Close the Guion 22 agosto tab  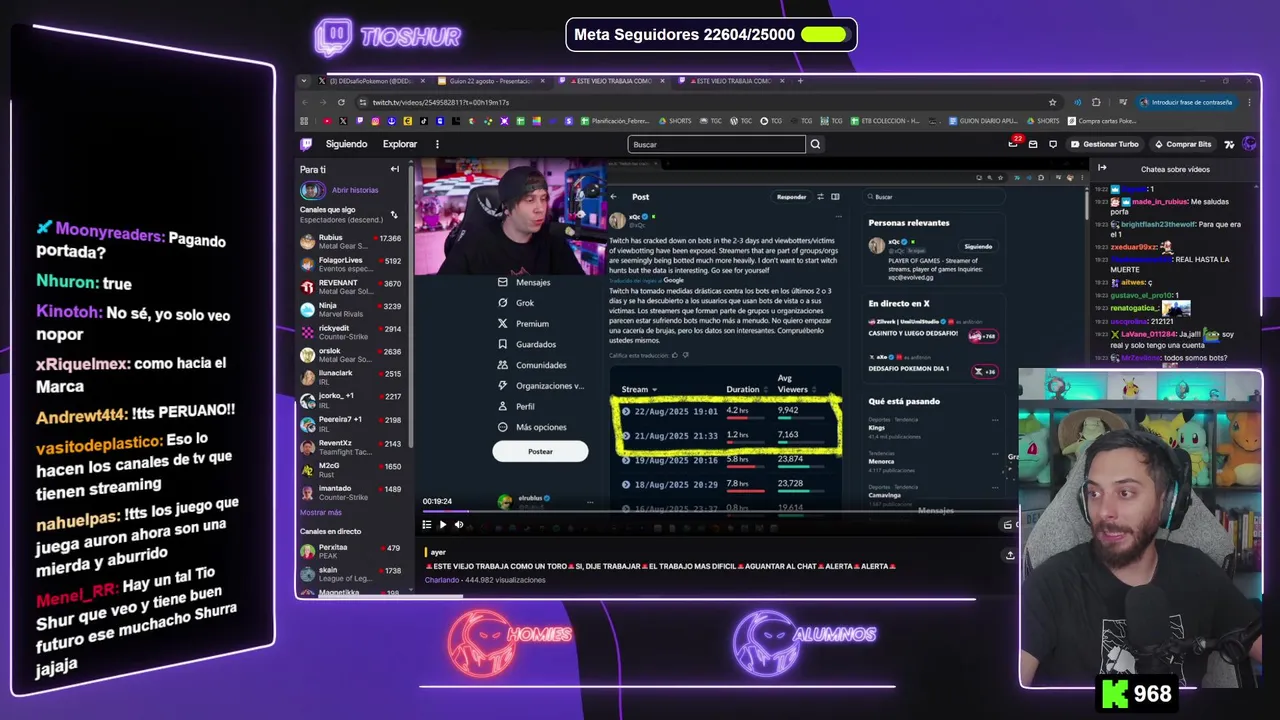(x=542, y=81)
